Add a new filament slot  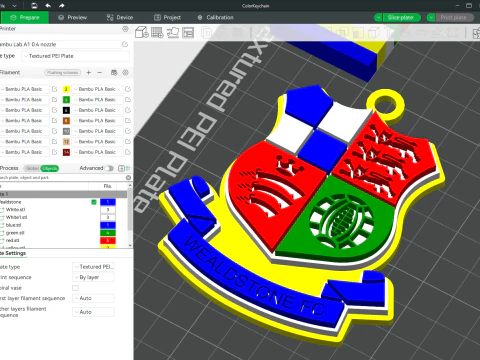89,72
